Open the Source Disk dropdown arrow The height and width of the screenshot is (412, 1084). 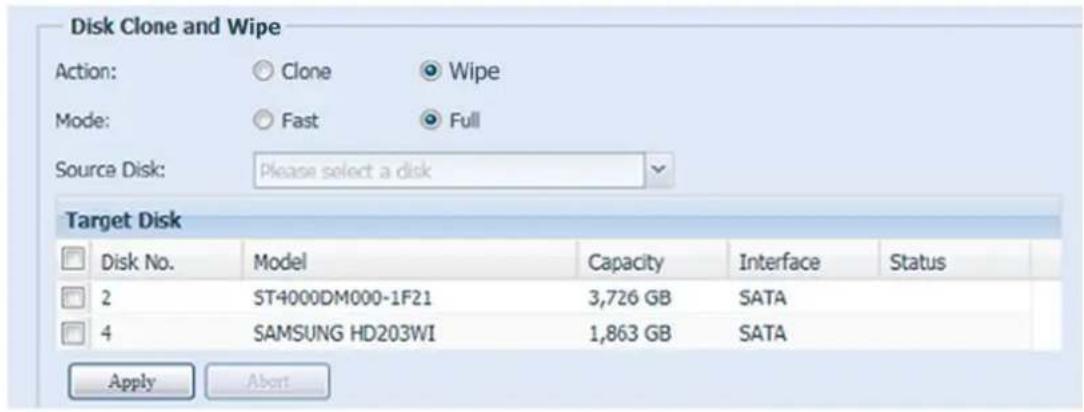tap(656, 170)
